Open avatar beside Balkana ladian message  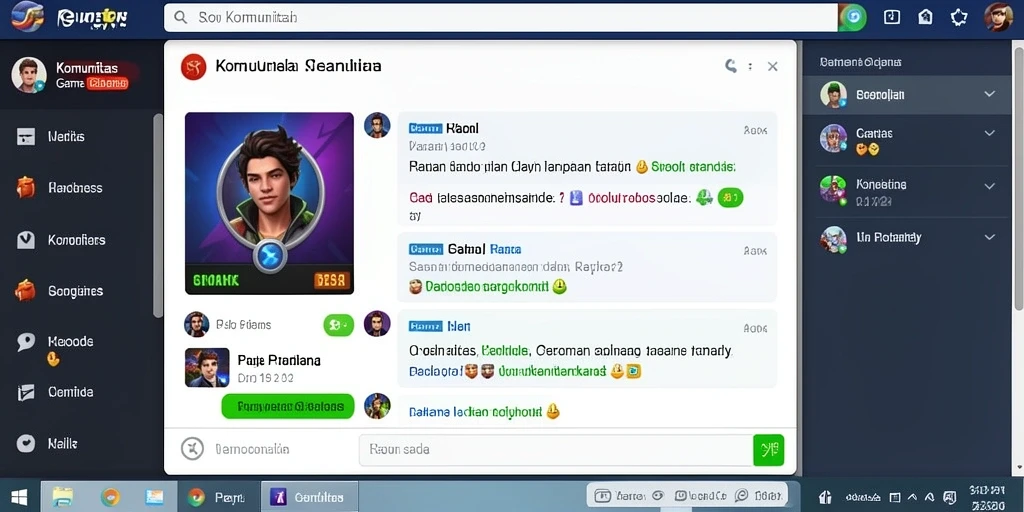[x=377, y=406]
